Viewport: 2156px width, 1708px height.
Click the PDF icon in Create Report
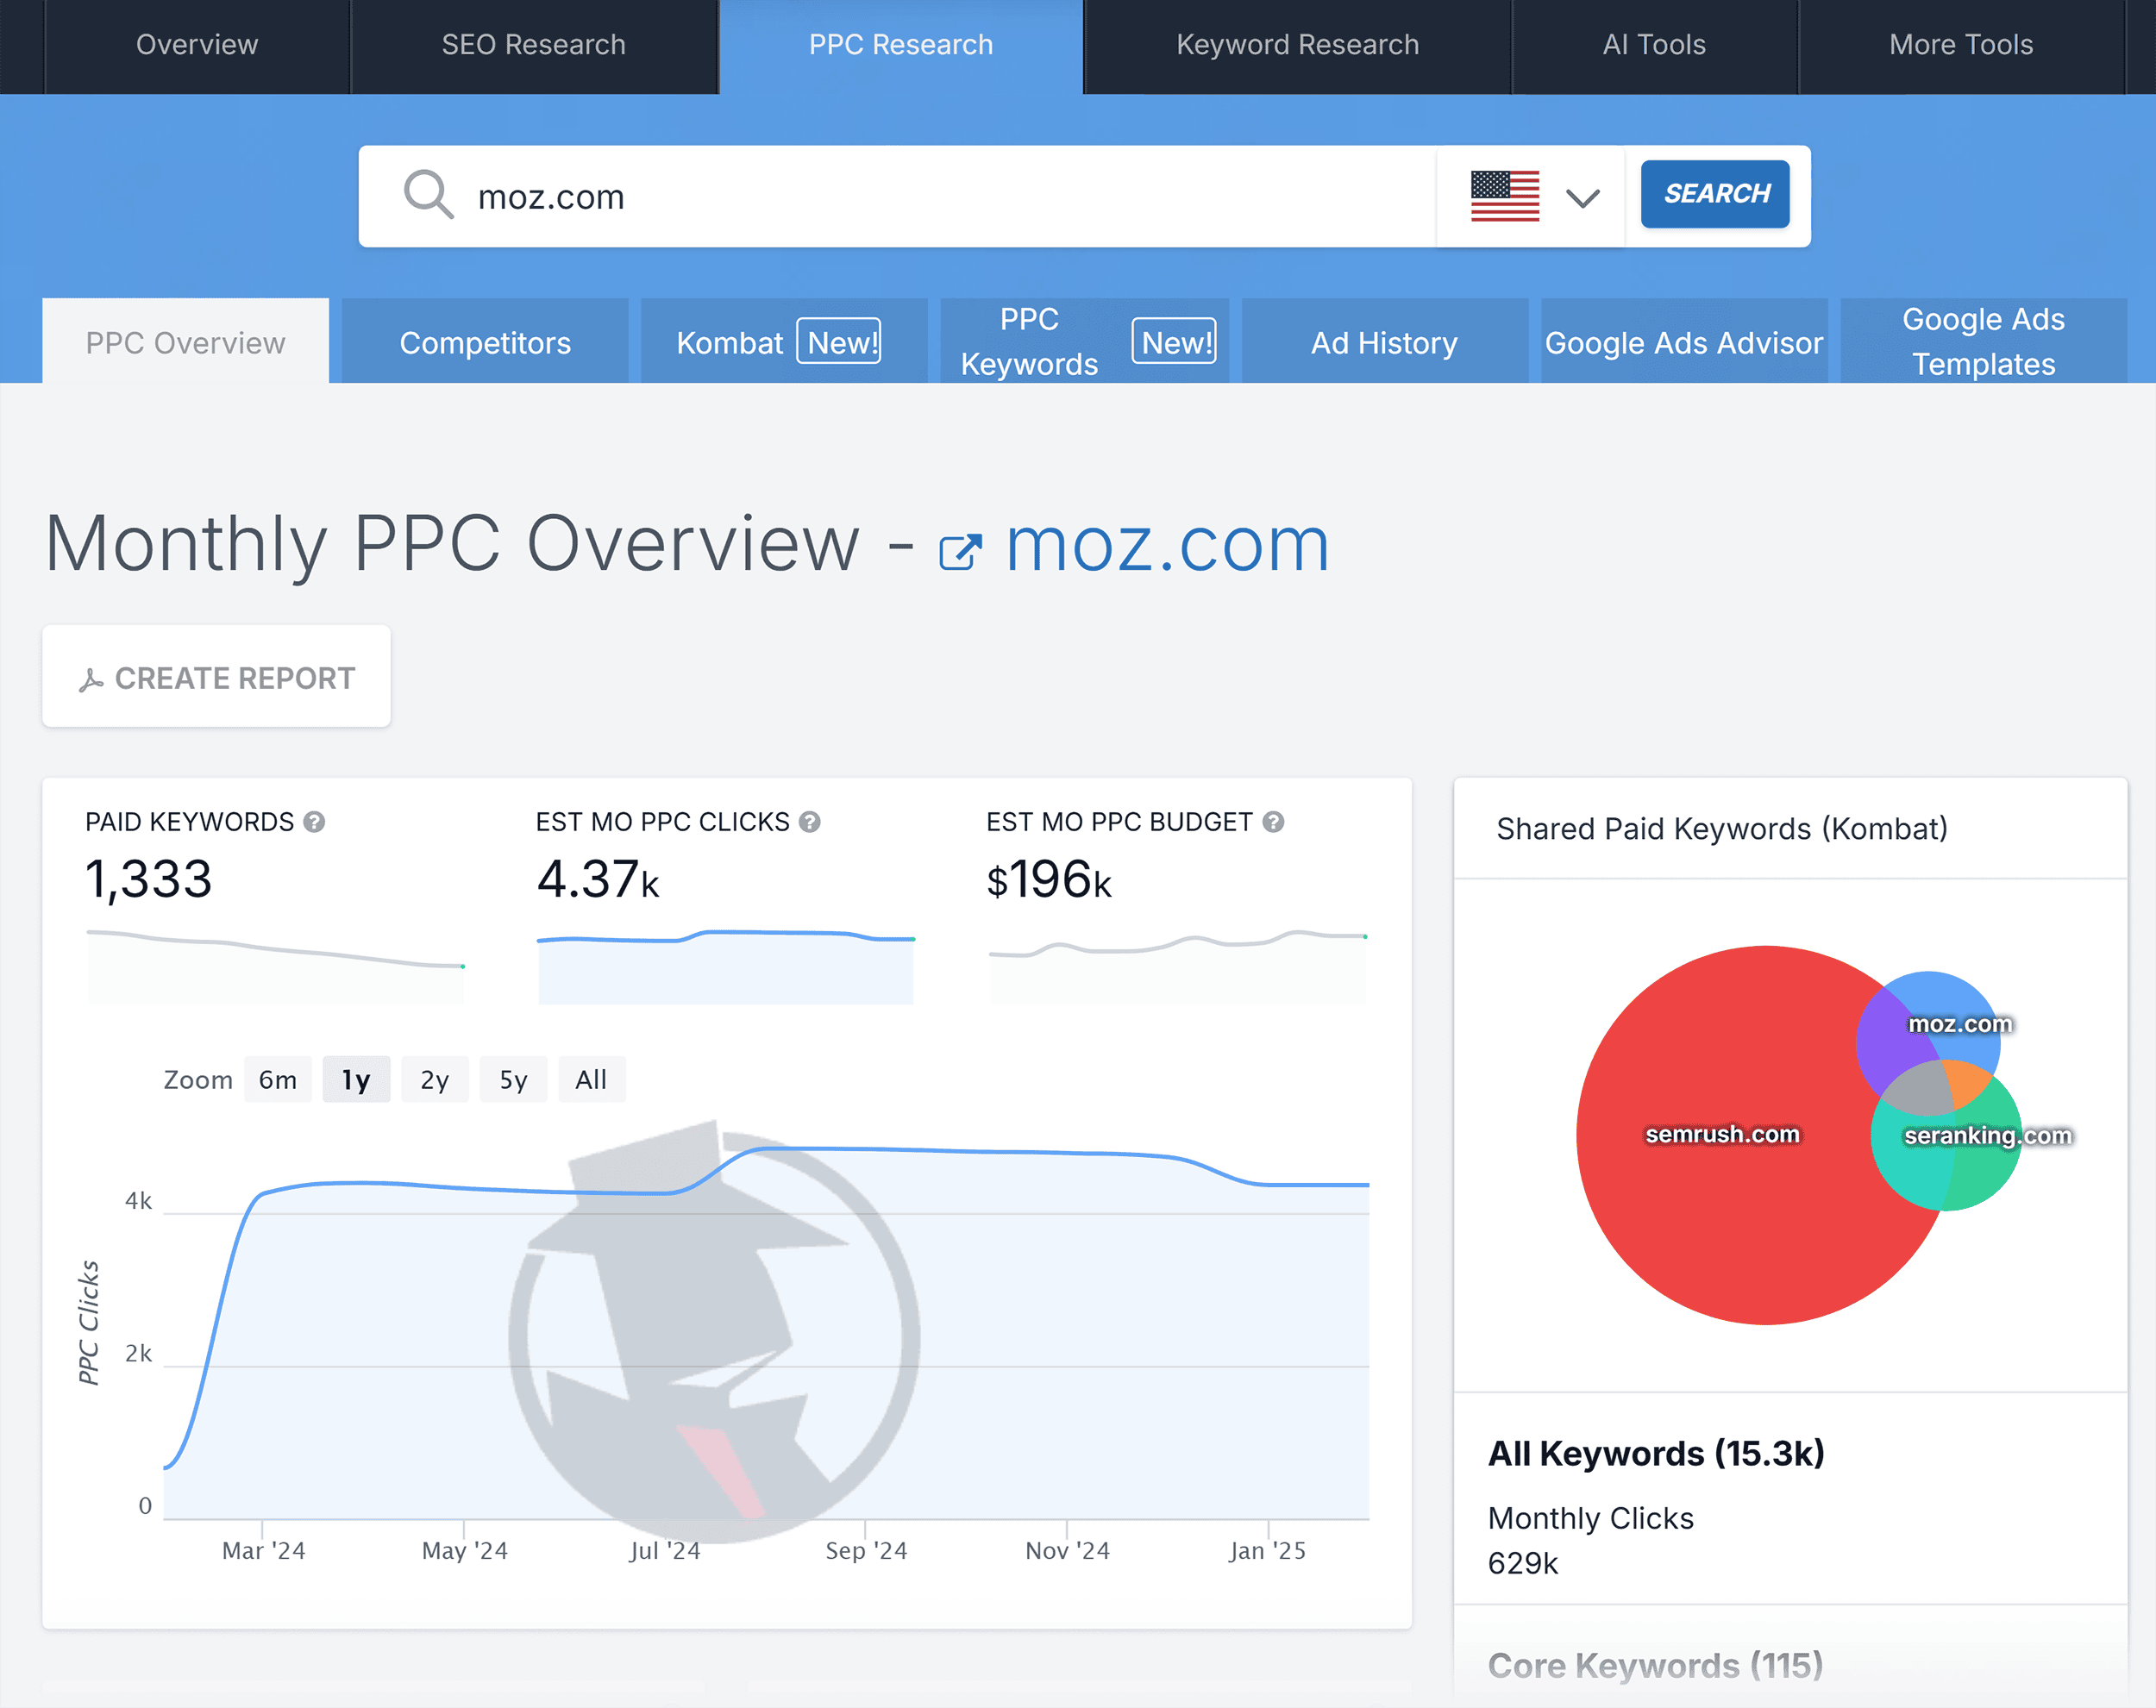click(91, 680)
